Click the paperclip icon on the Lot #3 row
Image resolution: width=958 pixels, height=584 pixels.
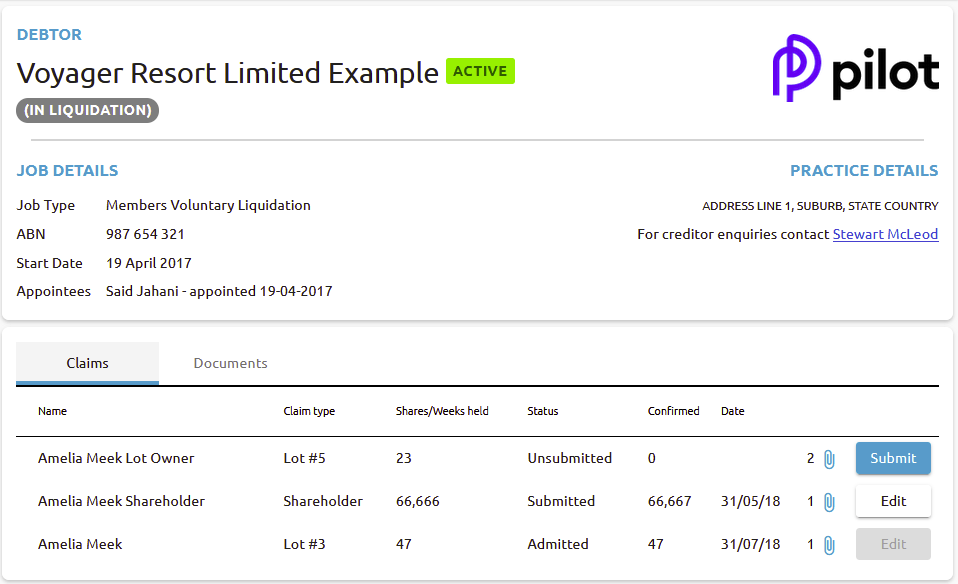pyautogui.click(x=829, y=545)
